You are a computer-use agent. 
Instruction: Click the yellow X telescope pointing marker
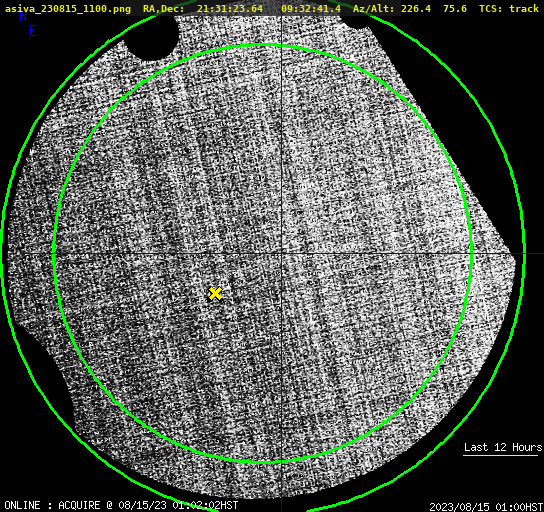point(215,293)
